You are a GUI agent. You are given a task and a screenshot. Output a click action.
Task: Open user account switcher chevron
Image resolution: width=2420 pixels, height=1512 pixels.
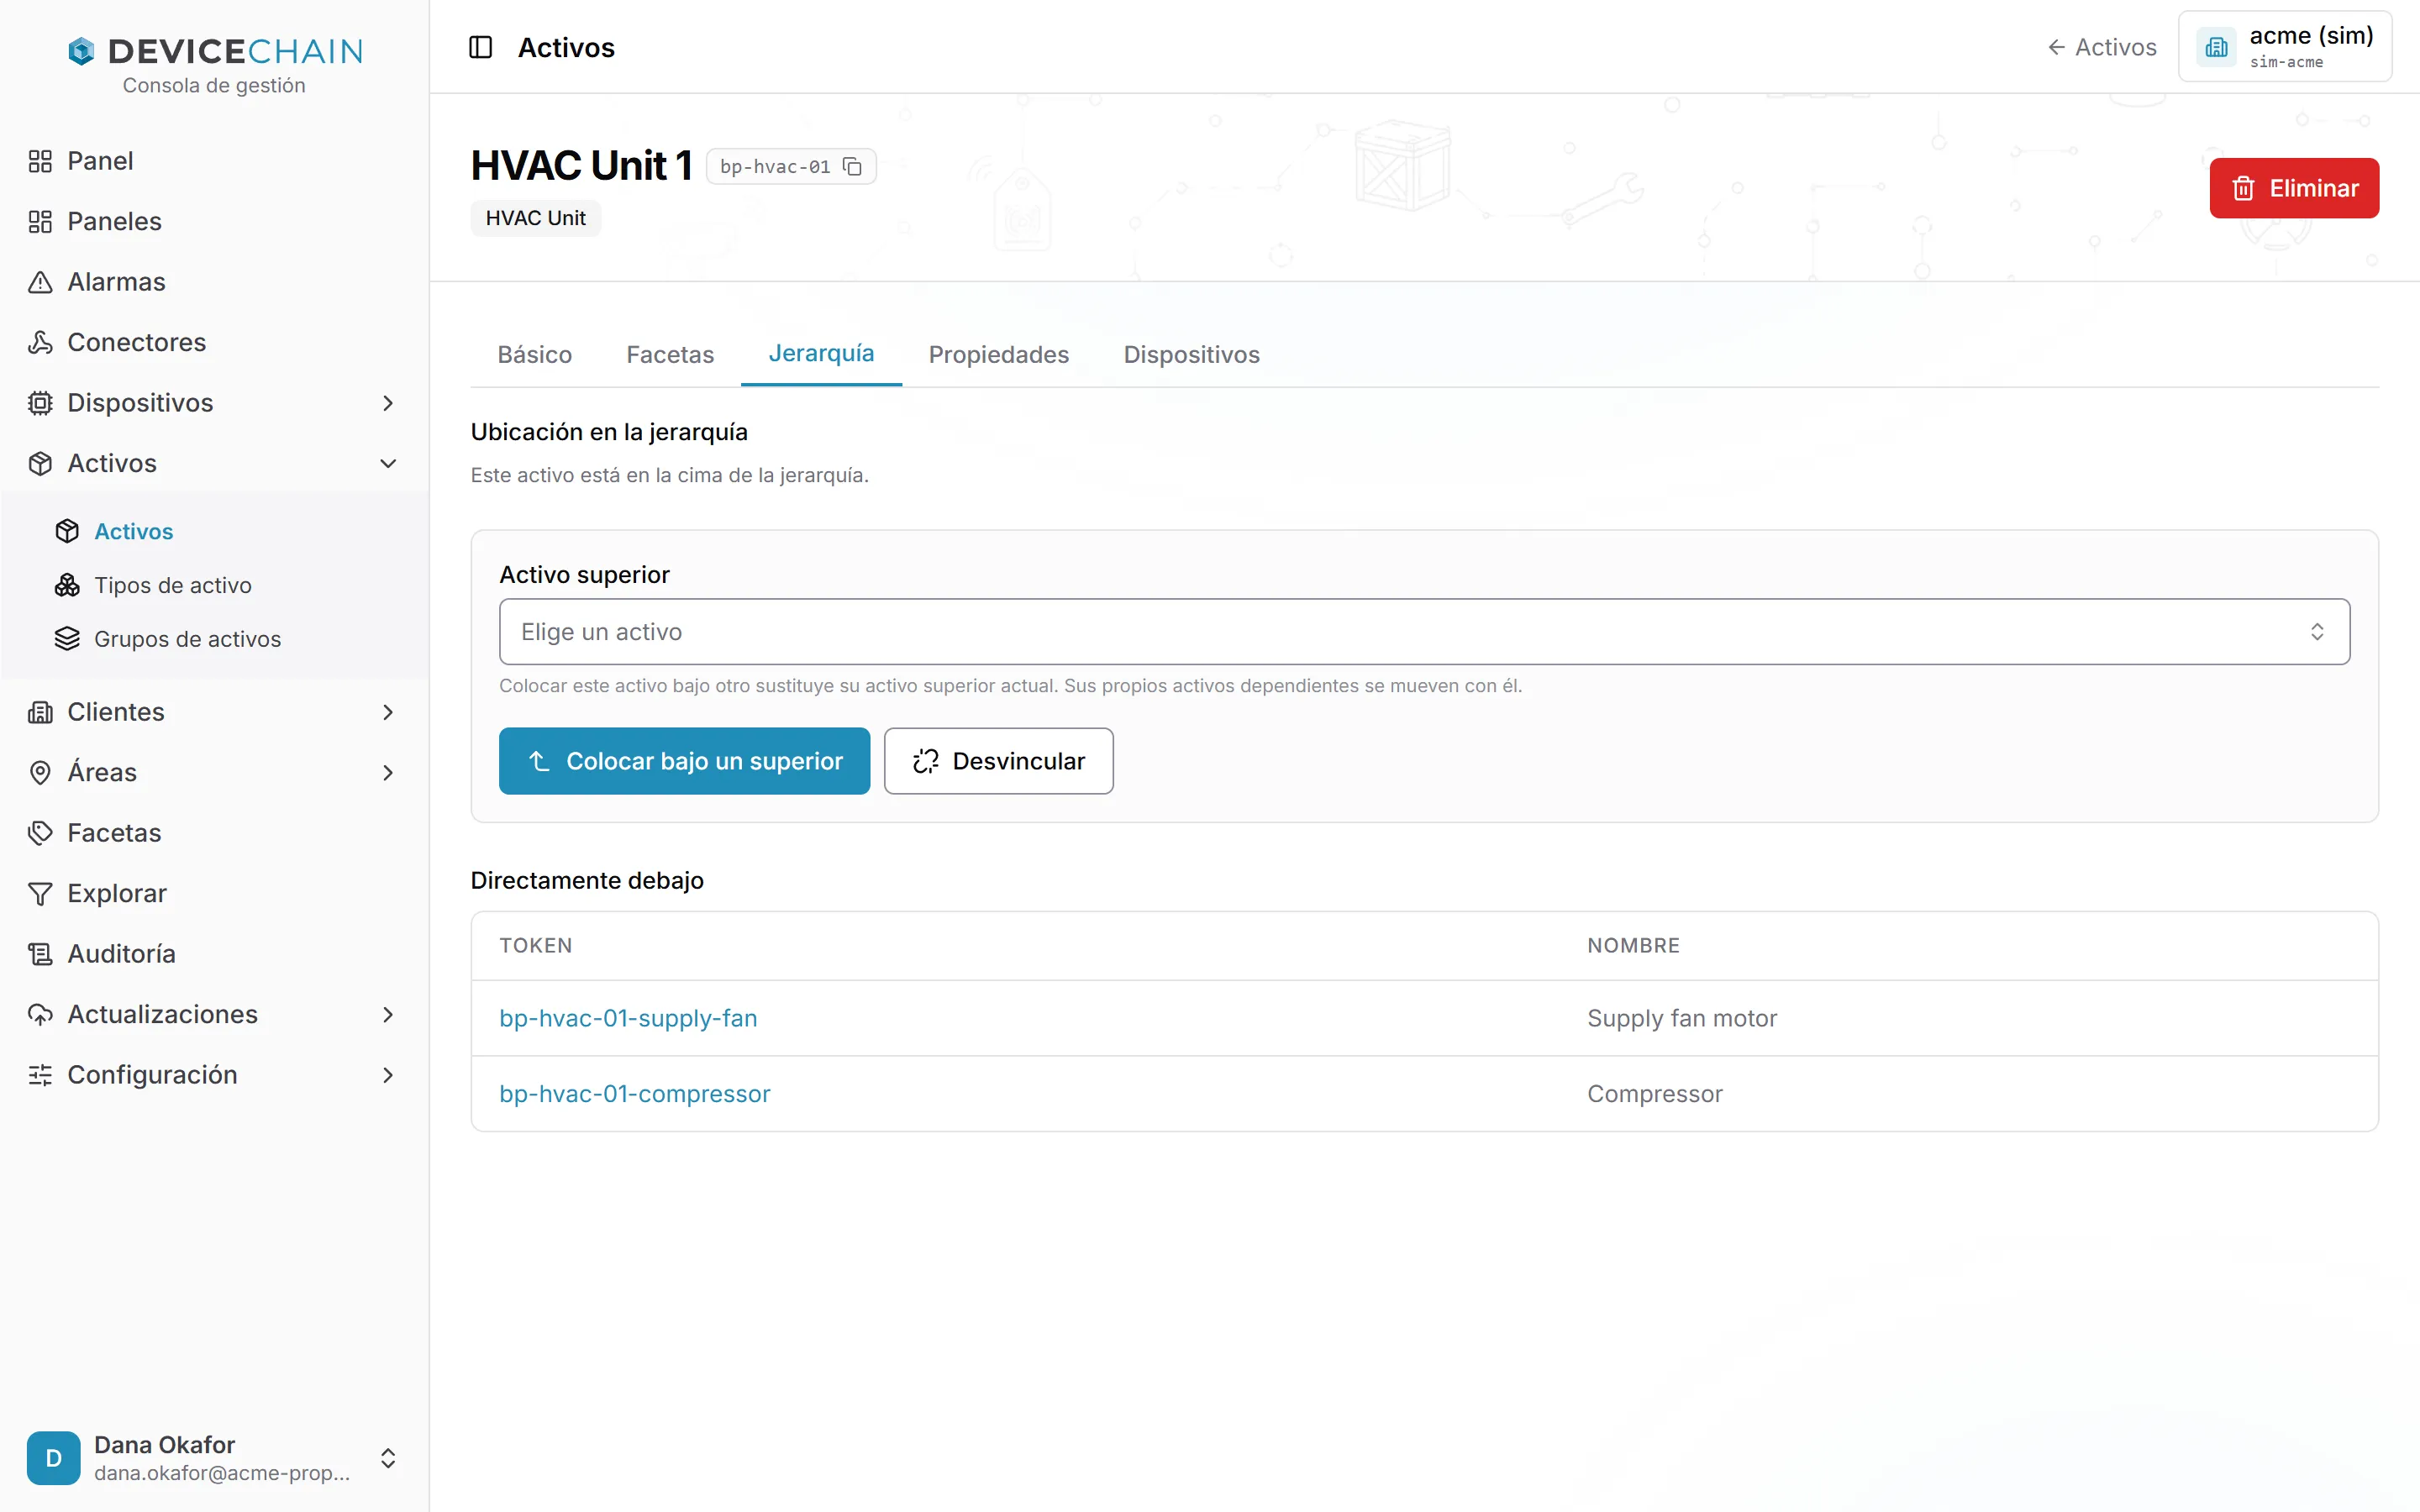click(x=389, y=1458)
